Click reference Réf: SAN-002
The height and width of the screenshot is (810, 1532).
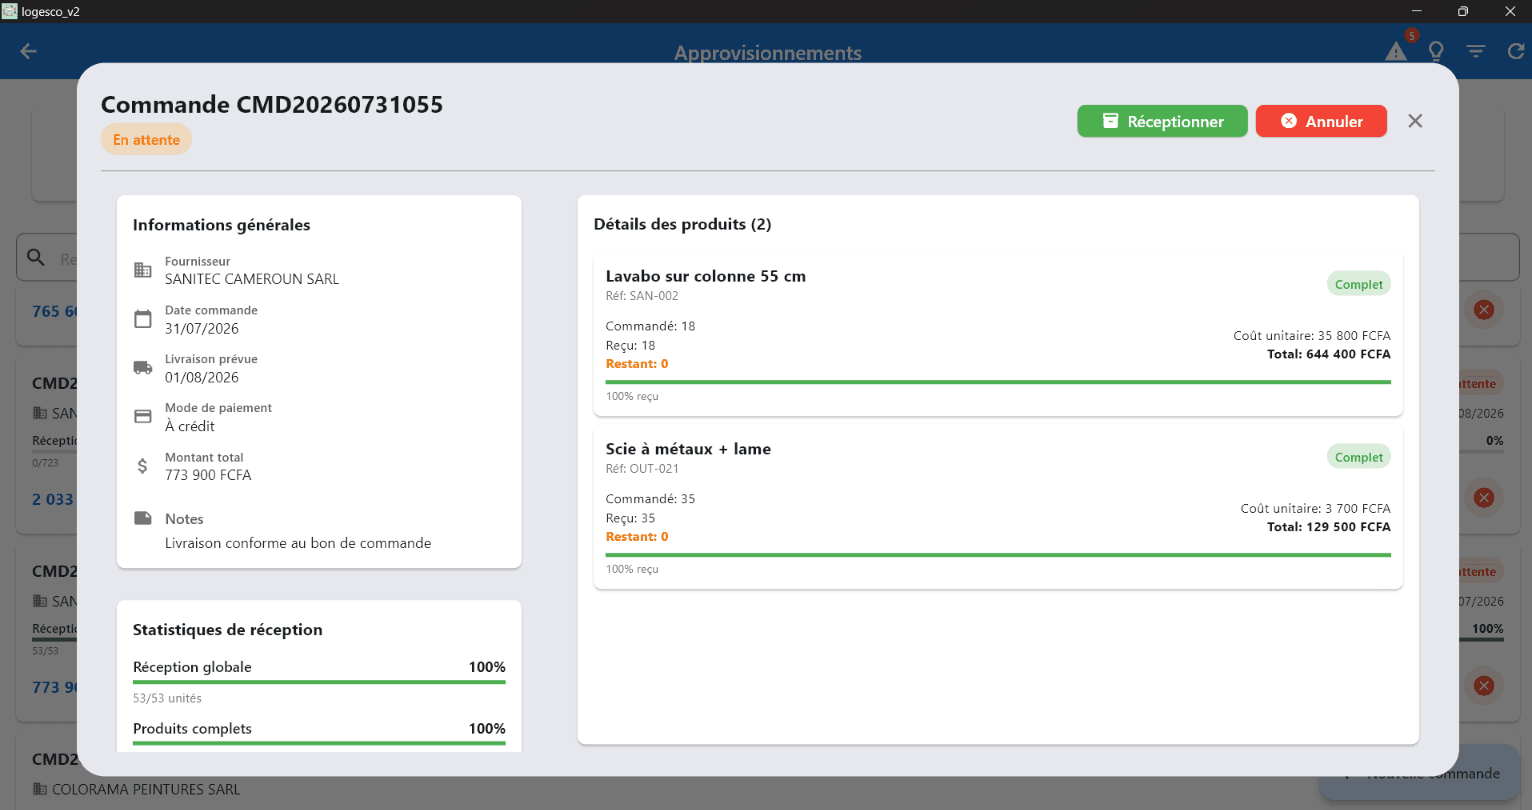[642, 296]
